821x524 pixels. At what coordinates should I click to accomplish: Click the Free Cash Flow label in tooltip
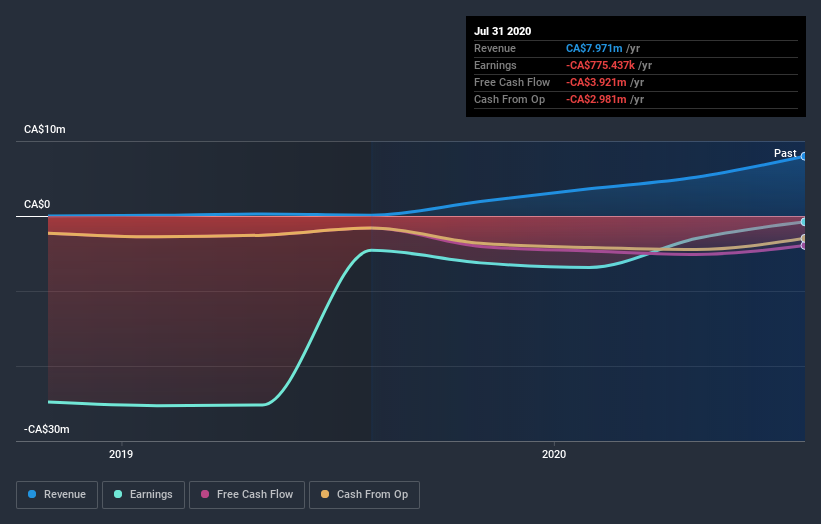pos(512,82)
